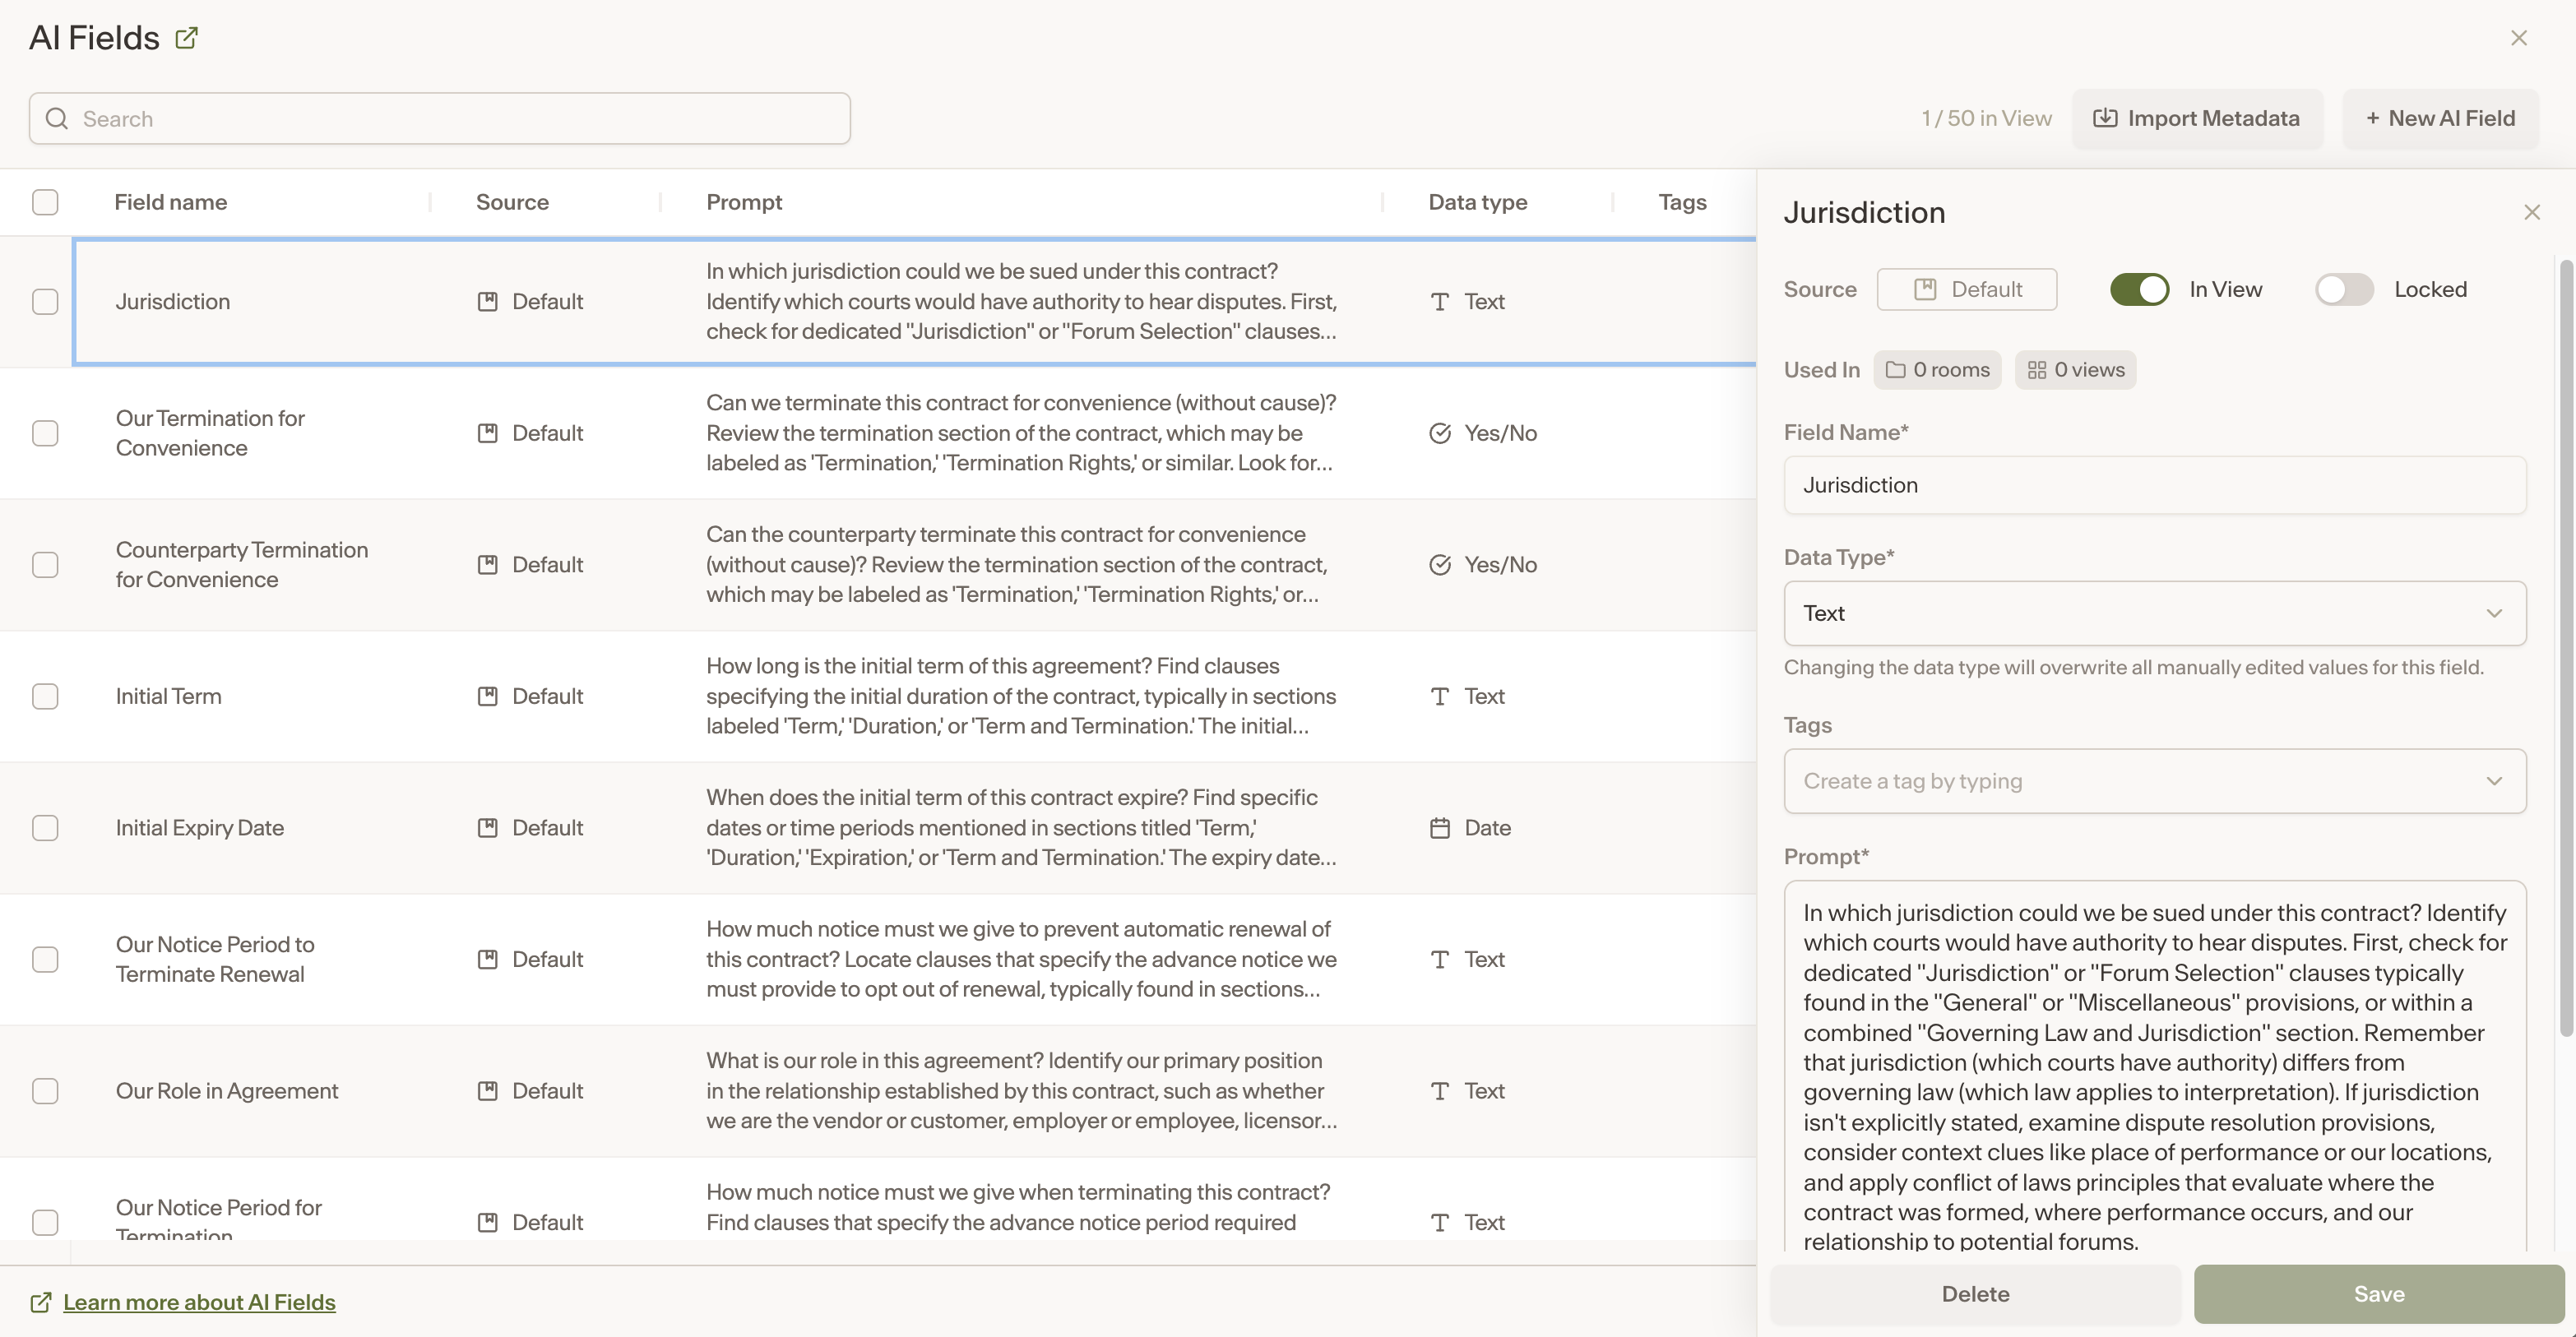Click the 0 rooms folder chip
Viewport: 2576px width, 1337px height.
(1937, 370)
